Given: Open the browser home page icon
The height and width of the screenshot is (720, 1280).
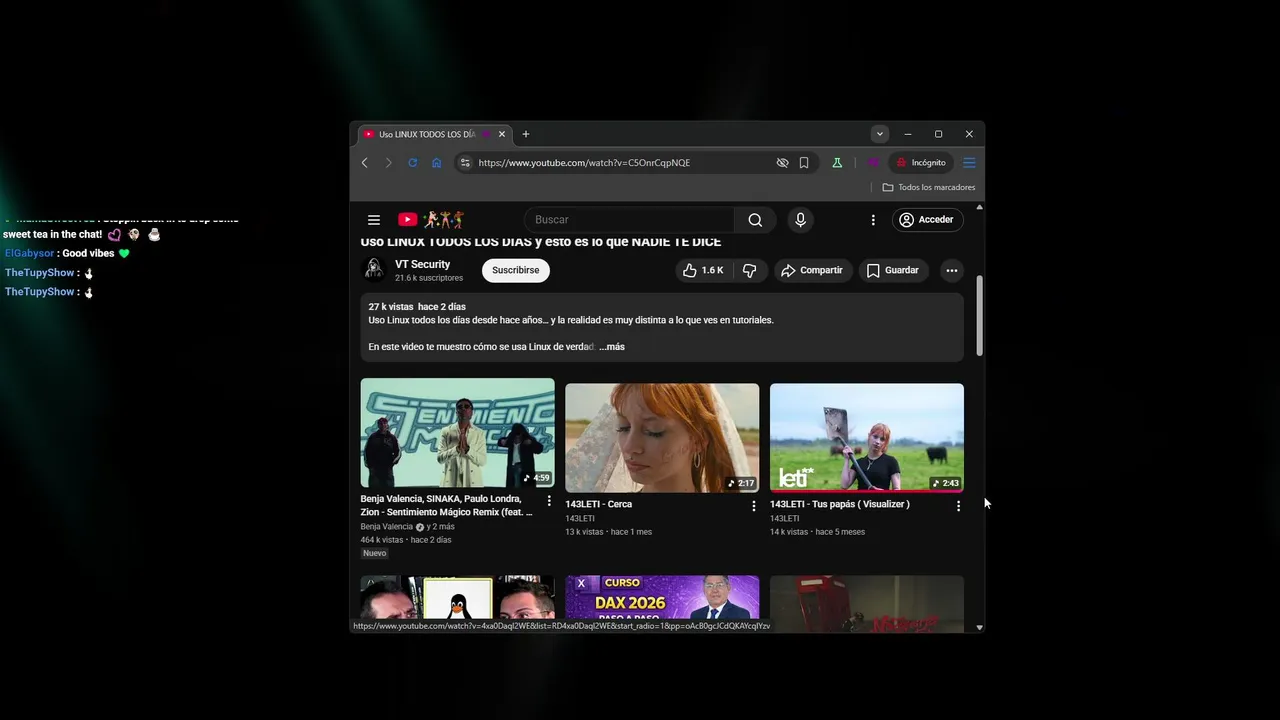Looking at the screenshot, I should pos(437,163).
